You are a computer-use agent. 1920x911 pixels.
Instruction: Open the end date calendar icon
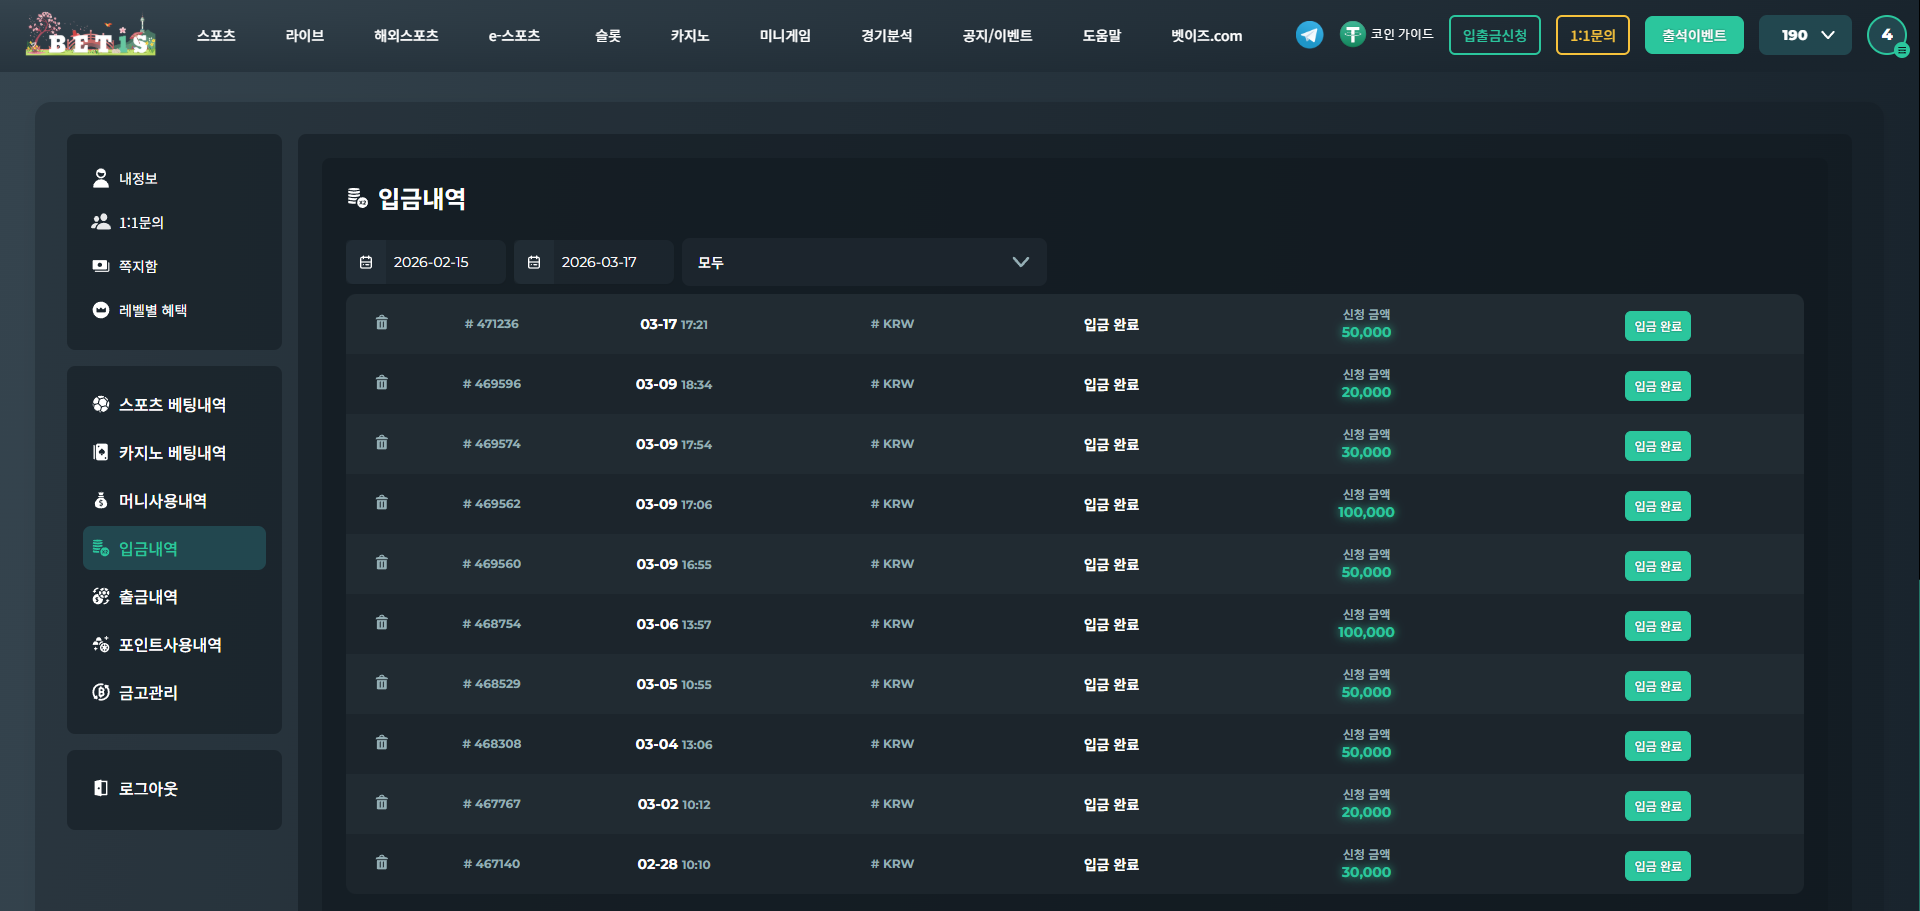pyautogui.click(x=534, y=262)
